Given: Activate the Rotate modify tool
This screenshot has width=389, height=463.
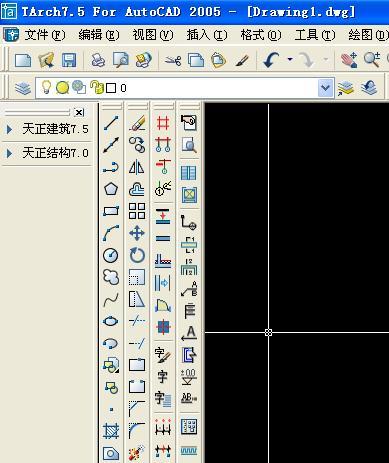Looking at the screenshot, I should (137, 255).
